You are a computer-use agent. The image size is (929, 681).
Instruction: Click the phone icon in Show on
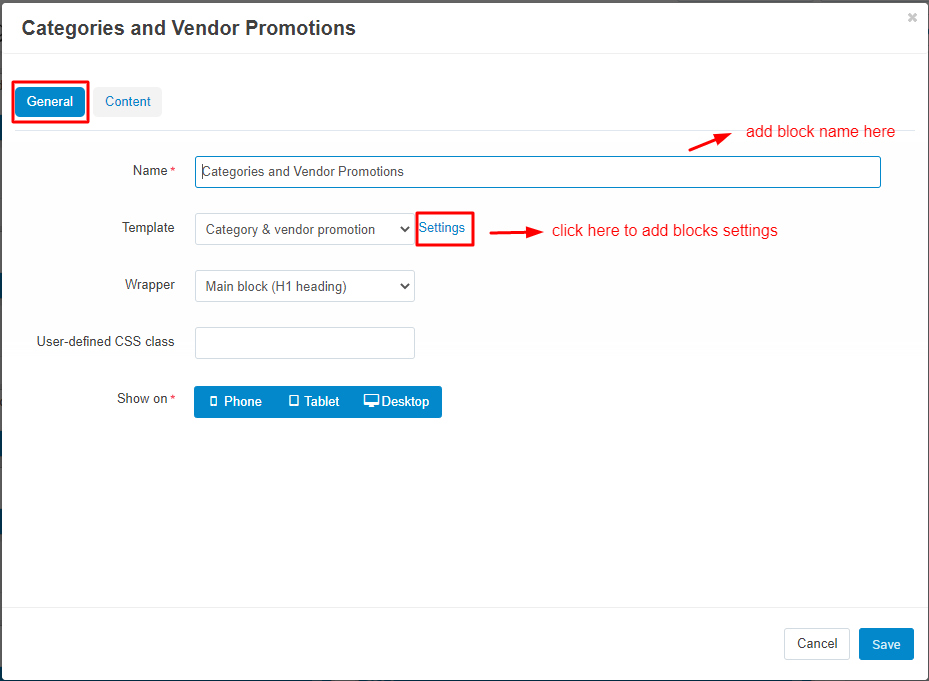[213, 401]
